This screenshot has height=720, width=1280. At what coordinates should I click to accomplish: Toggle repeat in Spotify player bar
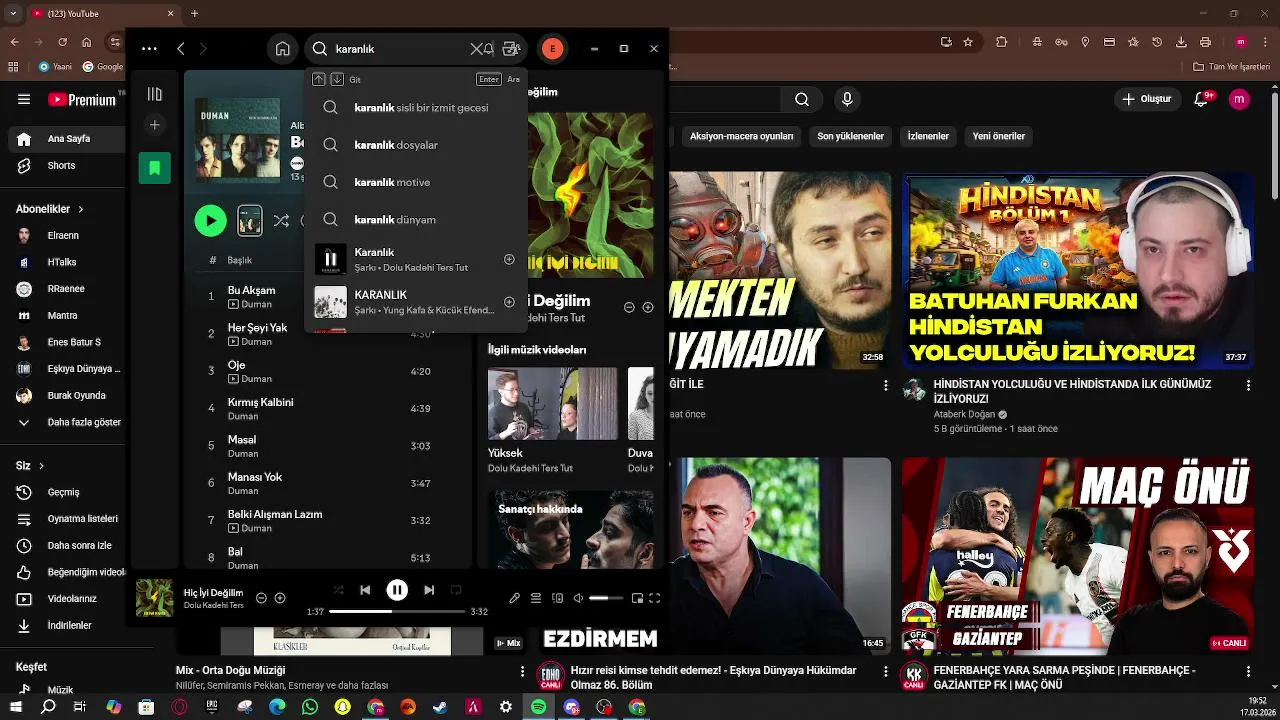click(x=456, y=590)
